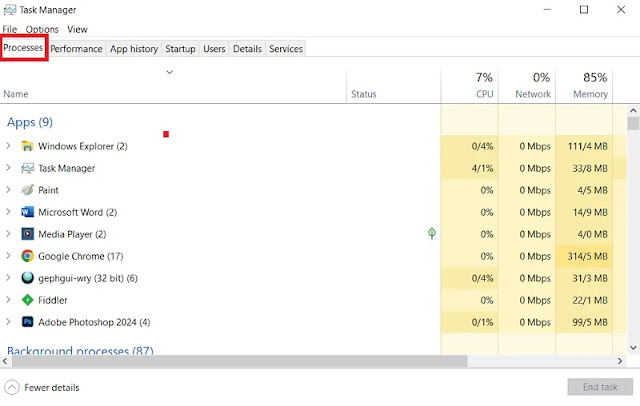Expand the Microsoft Word process group

coord(8,212)
